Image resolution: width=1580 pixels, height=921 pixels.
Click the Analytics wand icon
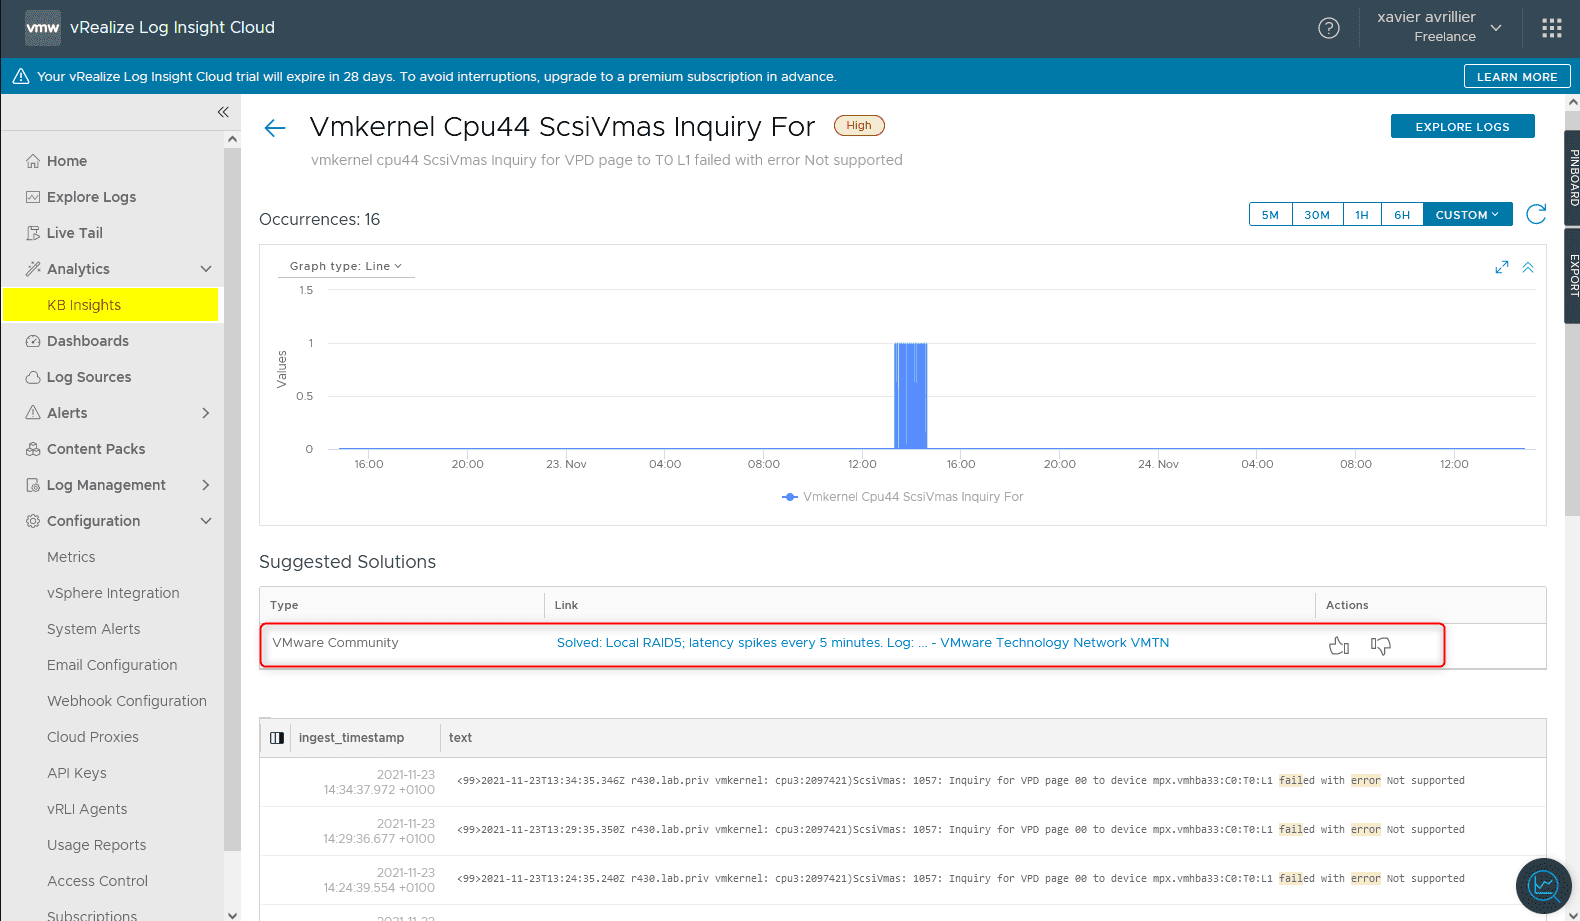(33, 269)
